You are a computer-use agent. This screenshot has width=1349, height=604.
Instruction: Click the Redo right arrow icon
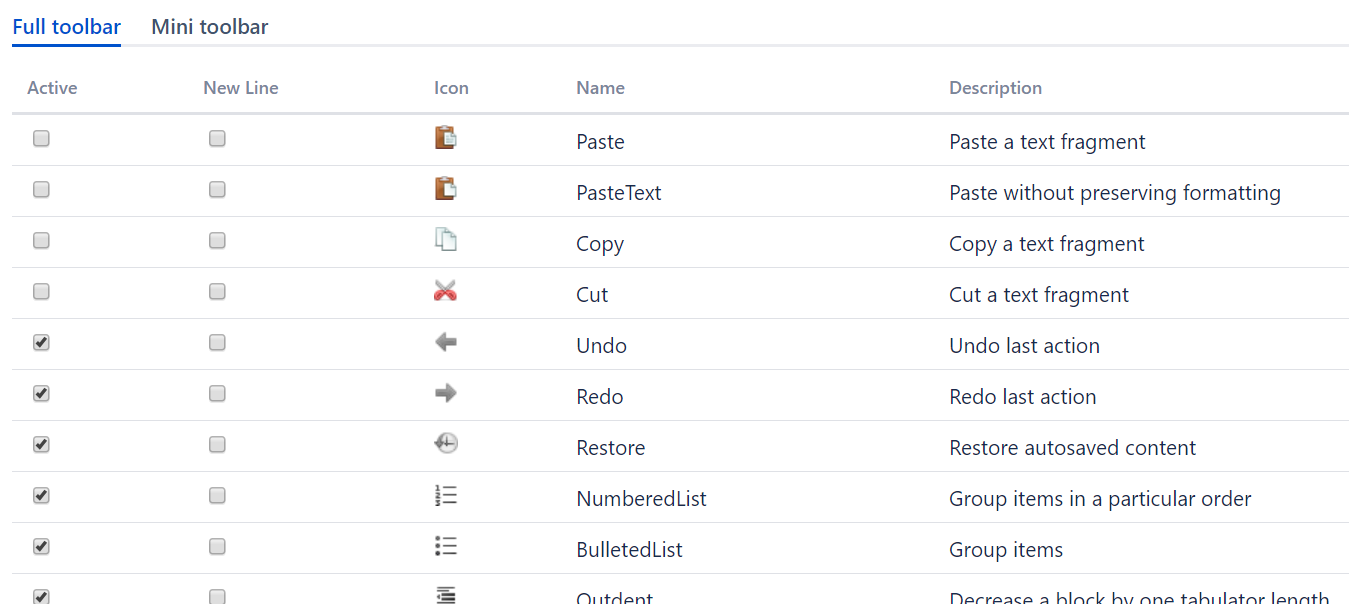(x=446, y=393)
